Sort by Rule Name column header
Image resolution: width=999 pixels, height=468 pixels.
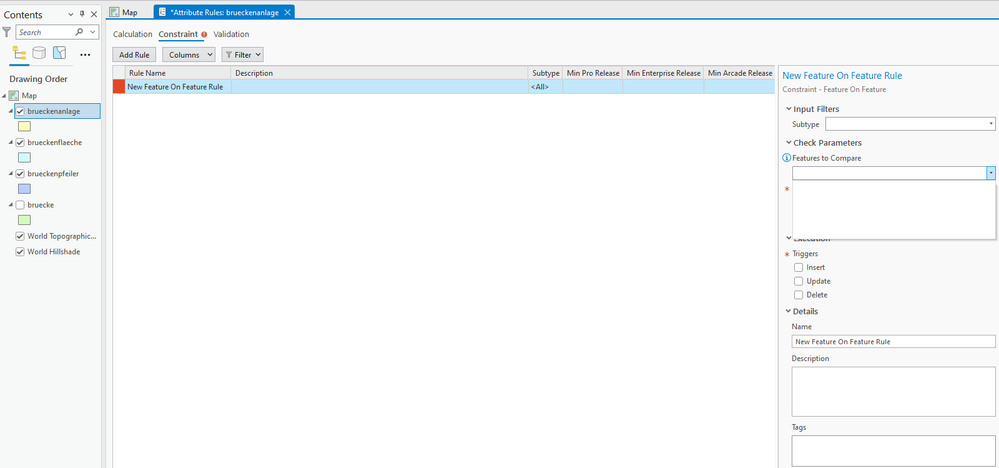point(178,73)
